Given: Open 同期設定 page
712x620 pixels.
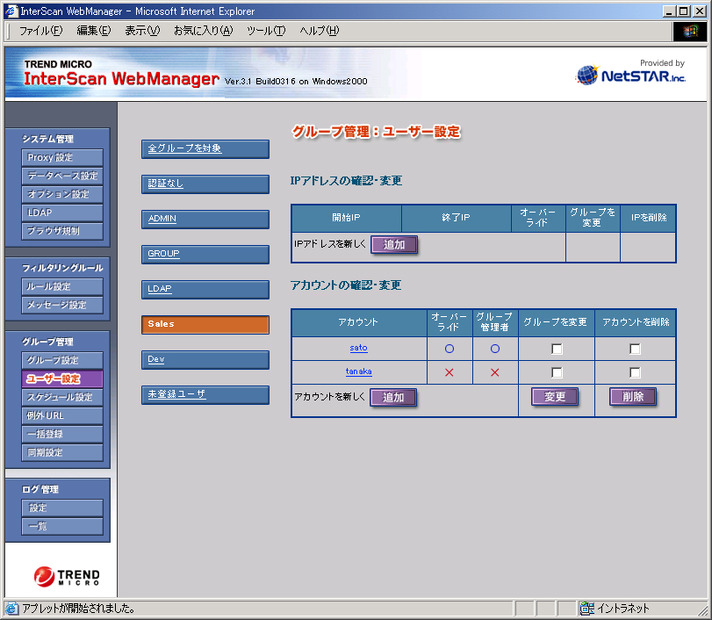Looking at the screenshot, I should (x=62, y=452).
